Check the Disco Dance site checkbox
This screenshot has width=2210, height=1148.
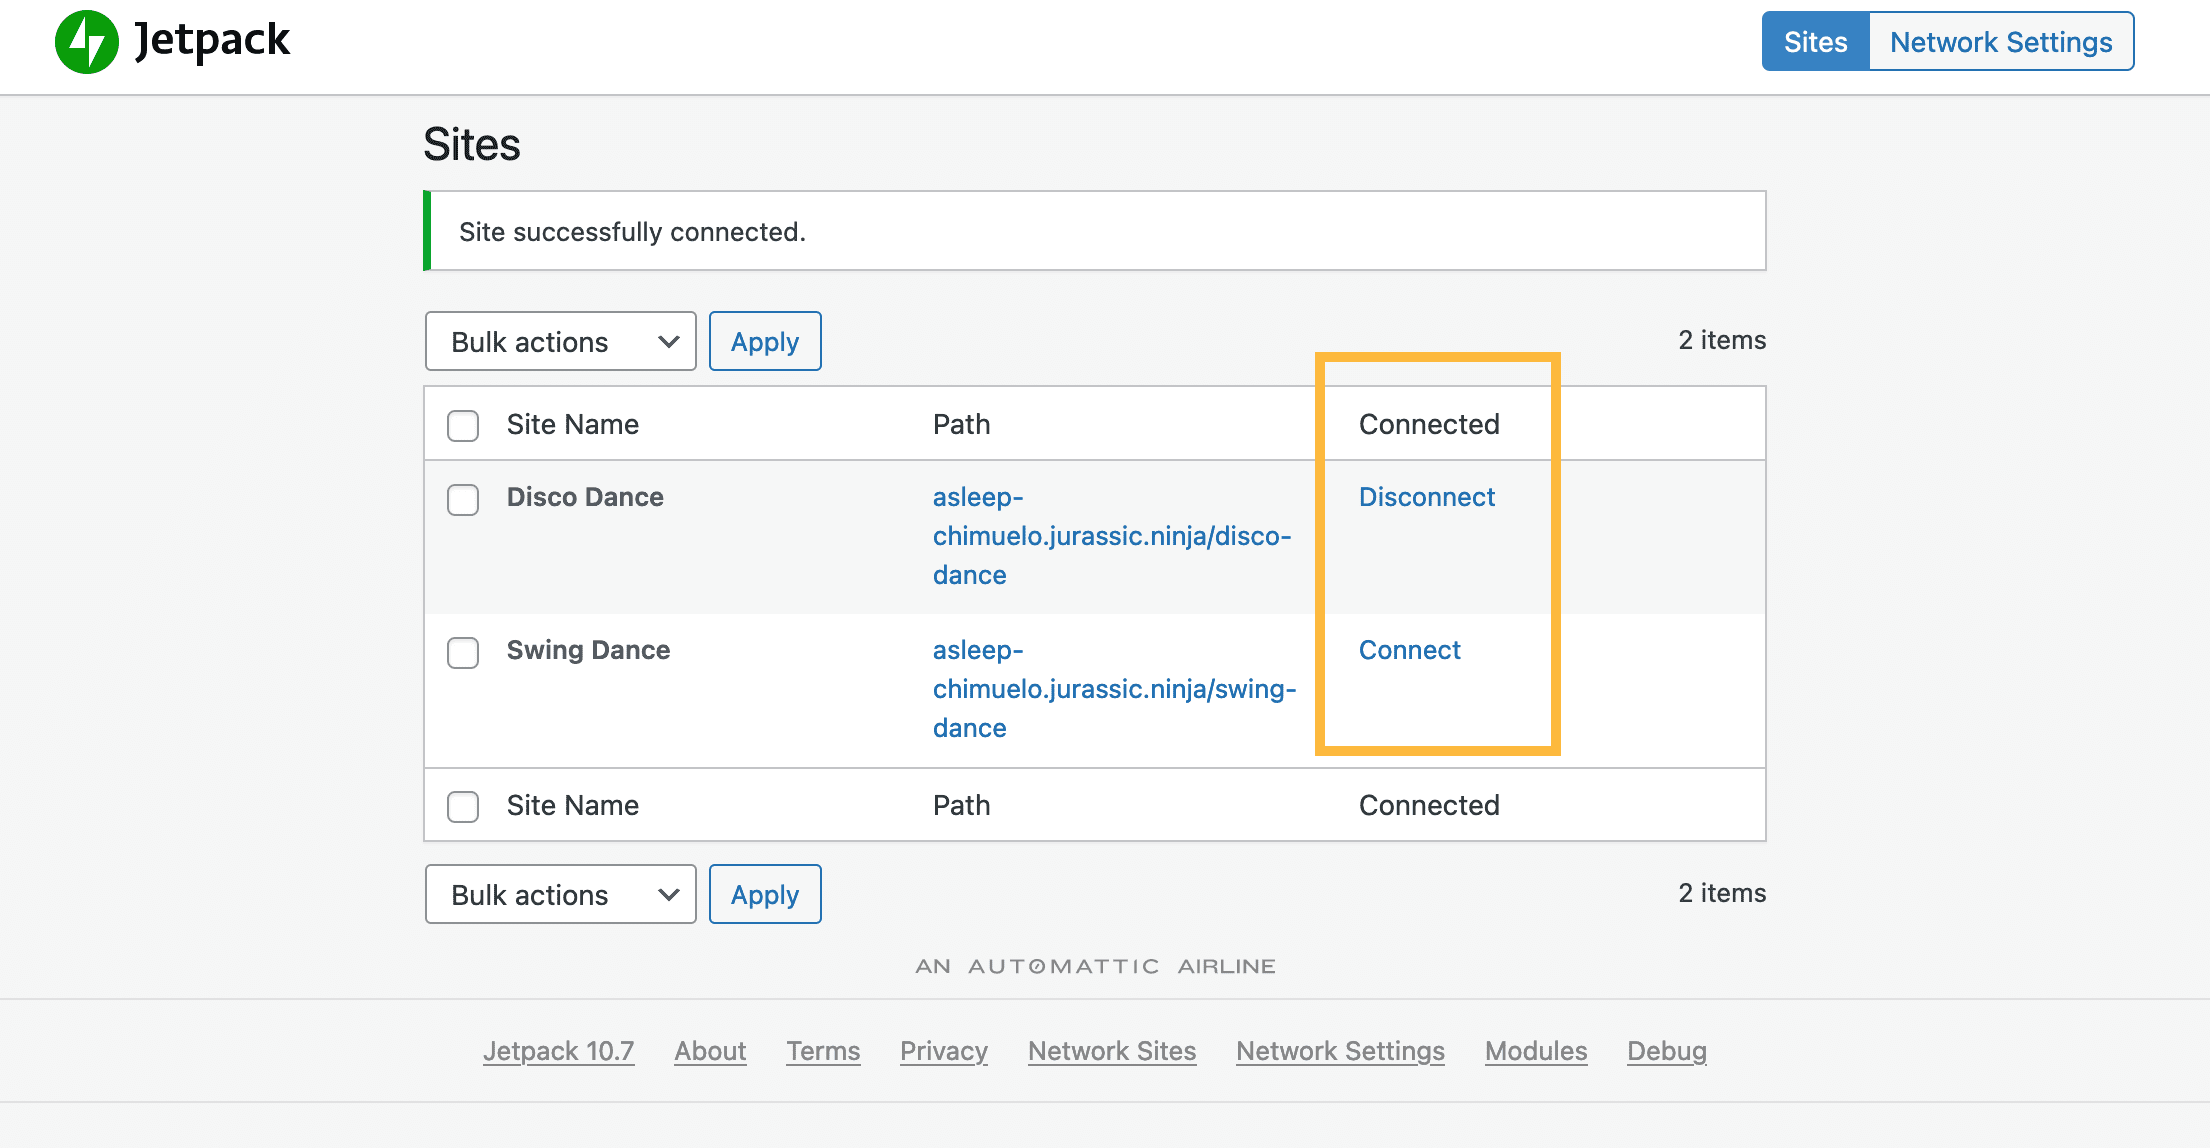(463, 499)
